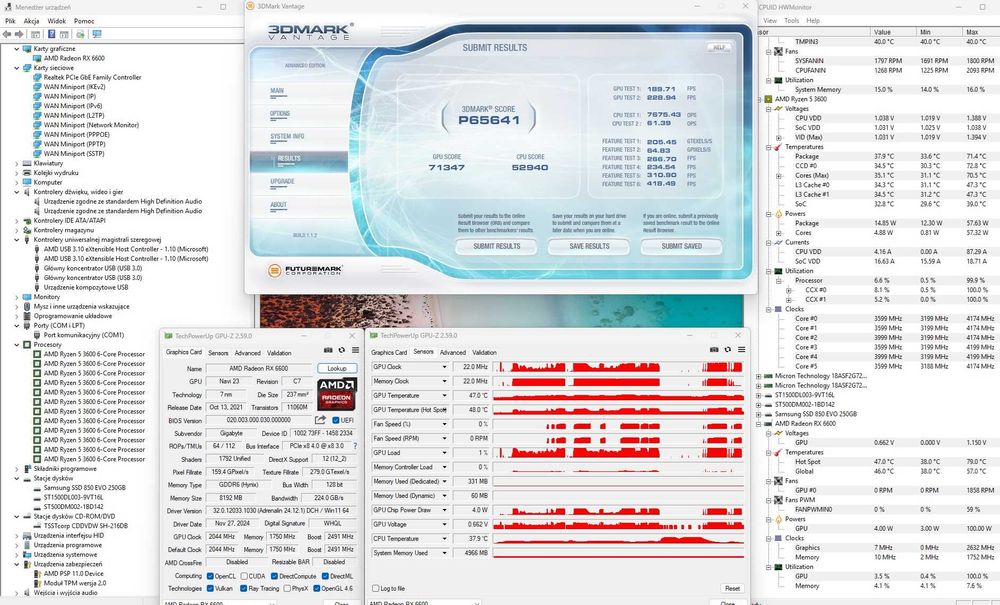Switch to Validation tab in GPU-Z Graphics Card window
The height and width of the screenshot is (605, 1000).
[279, 353]
